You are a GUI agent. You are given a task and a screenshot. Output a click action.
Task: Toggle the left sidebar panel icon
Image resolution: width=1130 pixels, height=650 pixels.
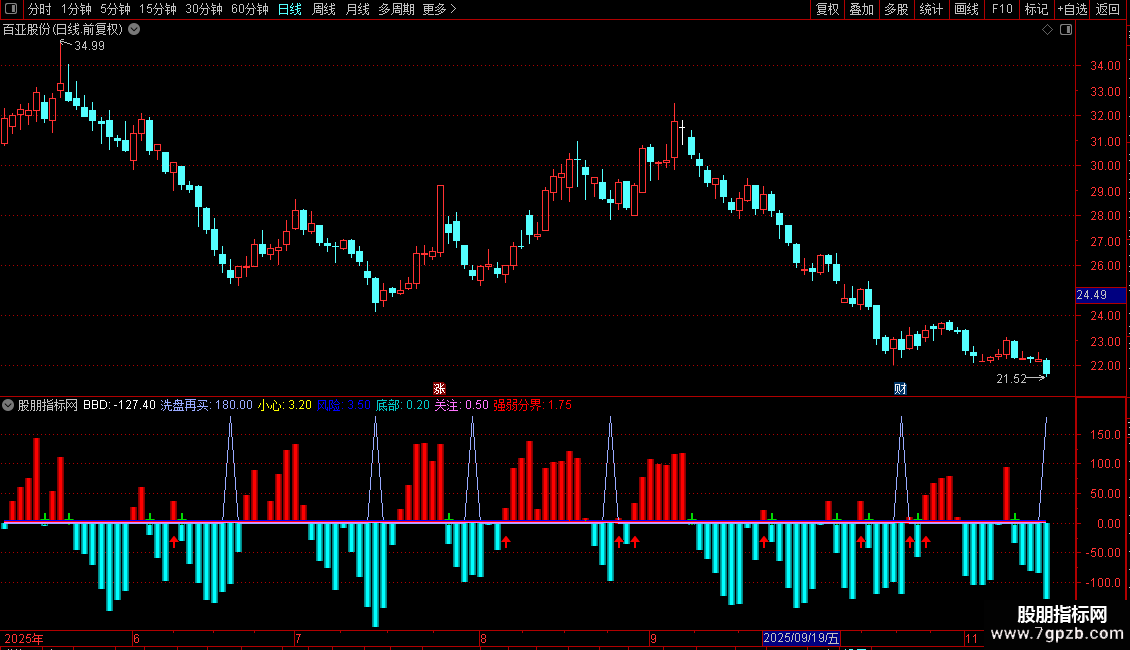[11, 9]
